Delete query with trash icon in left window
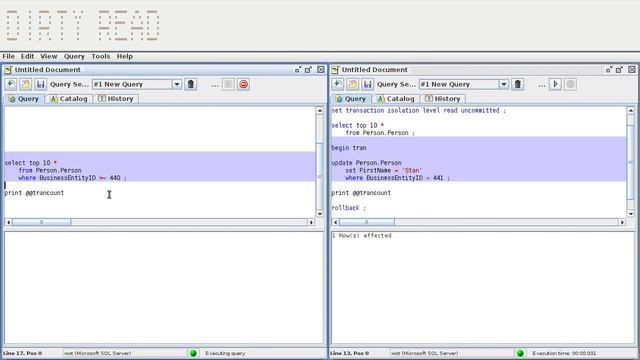640x360 pixels. click(191, 84)
